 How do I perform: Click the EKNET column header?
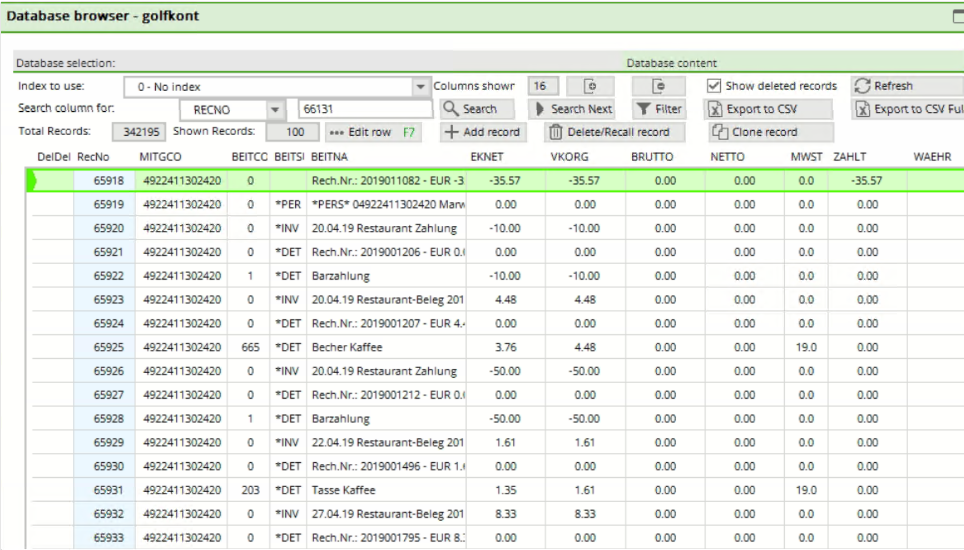(485, 157)
